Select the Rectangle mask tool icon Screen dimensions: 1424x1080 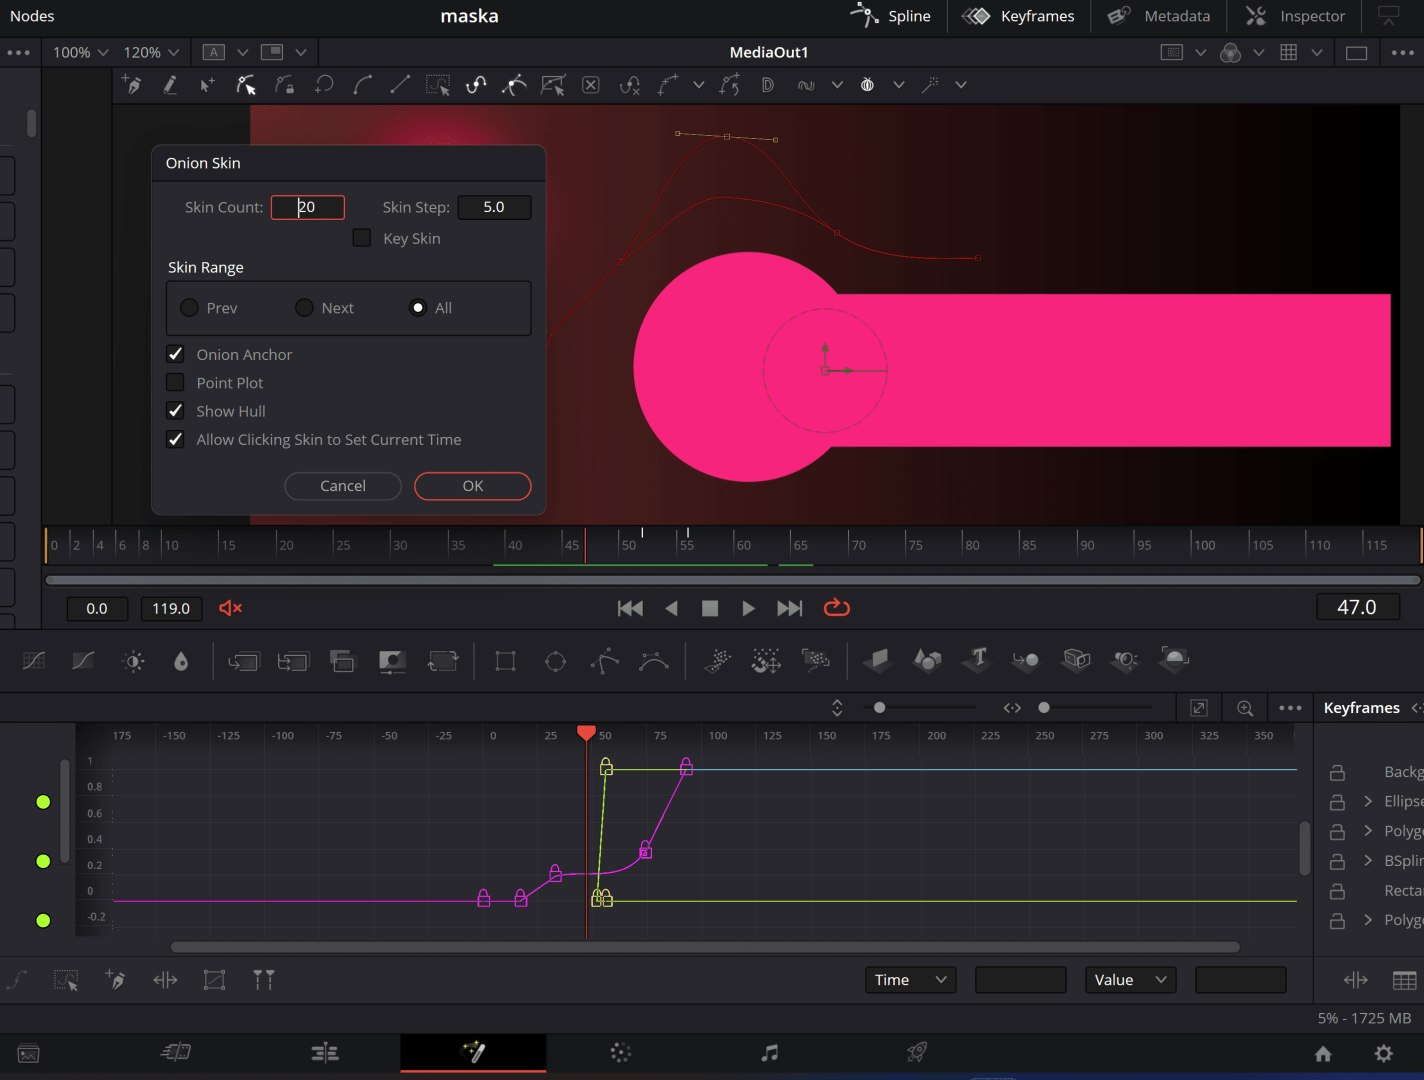tap(505, 661)
